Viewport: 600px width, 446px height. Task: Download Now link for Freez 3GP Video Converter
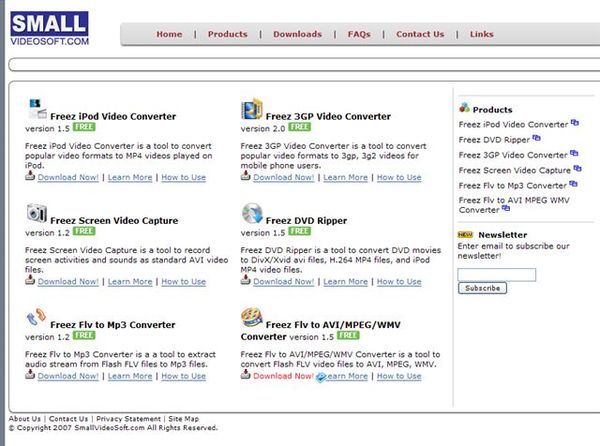(x=284, y=177)
